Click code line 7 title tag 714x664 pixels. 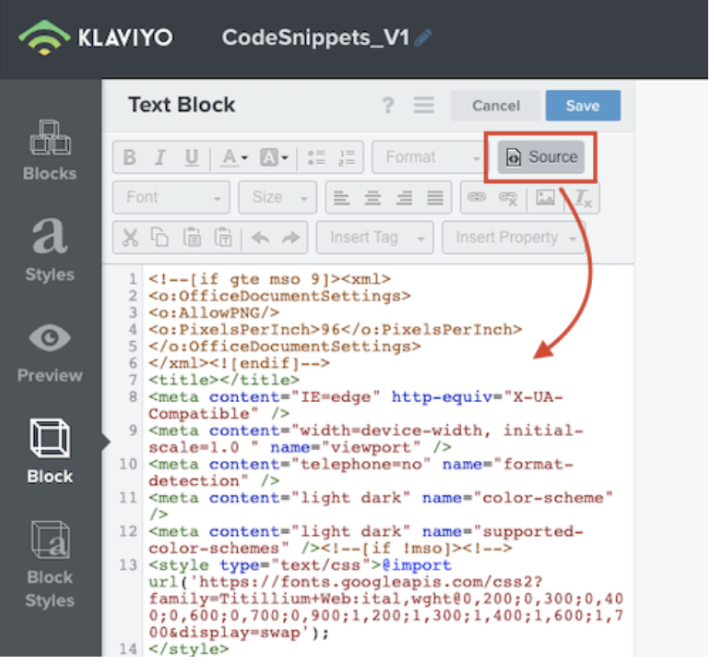224,380
